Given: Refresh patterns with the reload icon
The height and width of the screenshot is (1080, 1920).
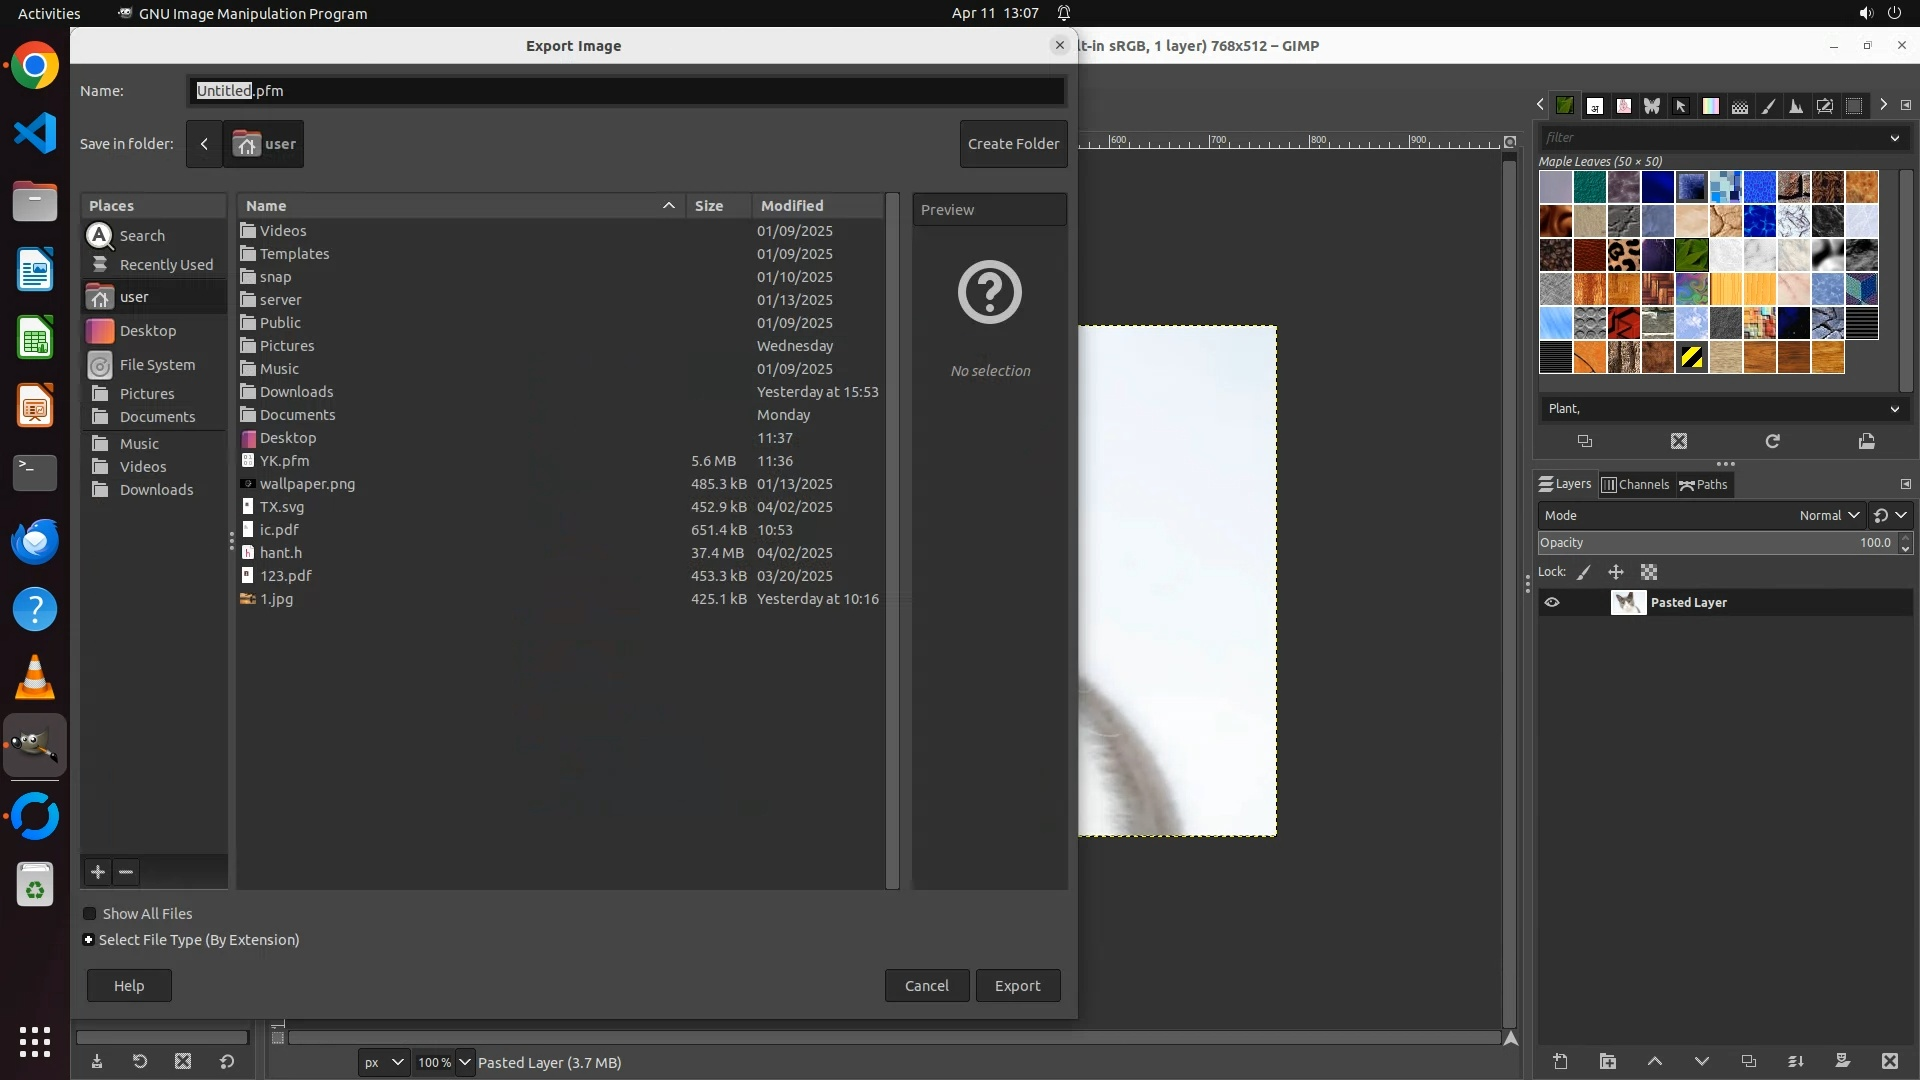Looking at the screenshot, I should [1772, 441].
